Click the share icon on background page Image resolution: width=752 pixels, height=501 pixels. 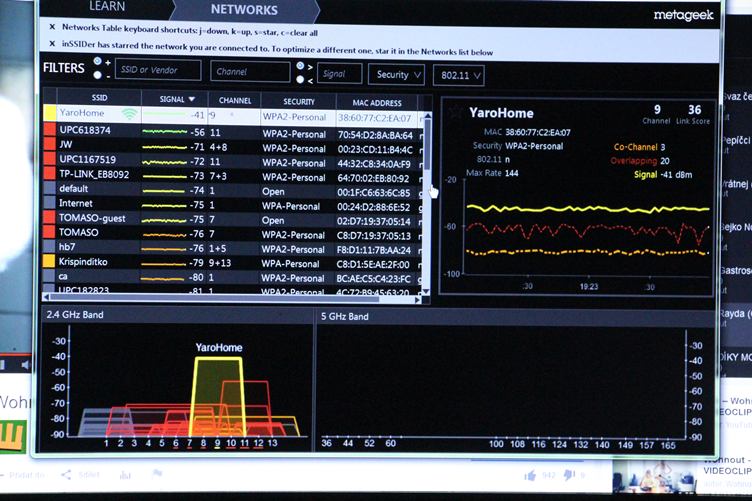coord(66,475)
